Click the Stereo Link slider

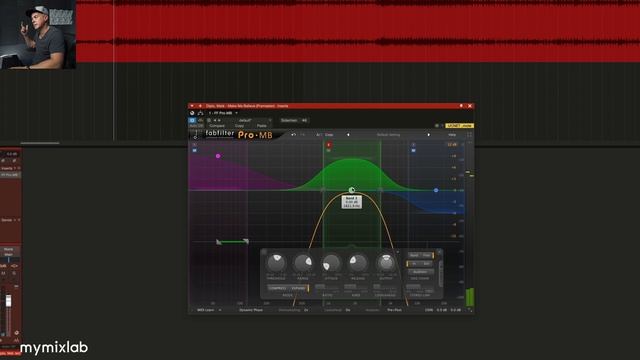(x=420, y=287)
